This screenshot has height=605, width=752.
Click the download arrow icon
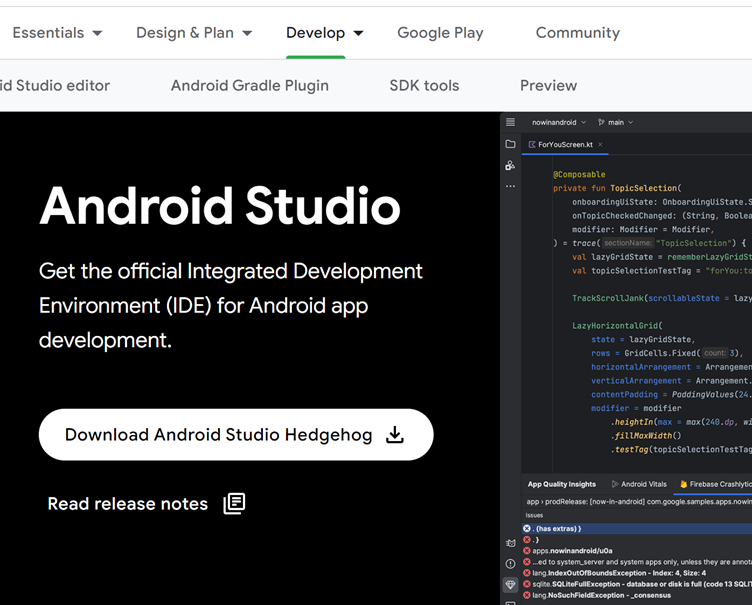pos(395,435)
